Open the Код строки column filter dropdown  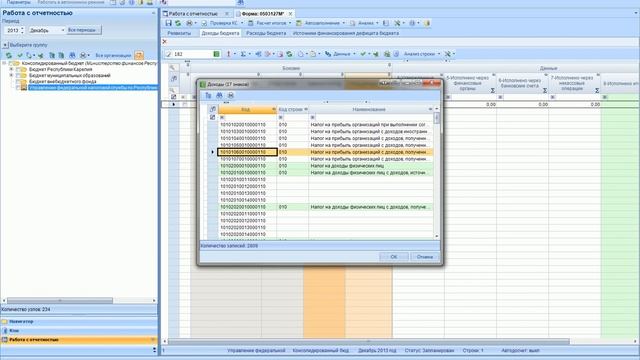click(306, 109)
